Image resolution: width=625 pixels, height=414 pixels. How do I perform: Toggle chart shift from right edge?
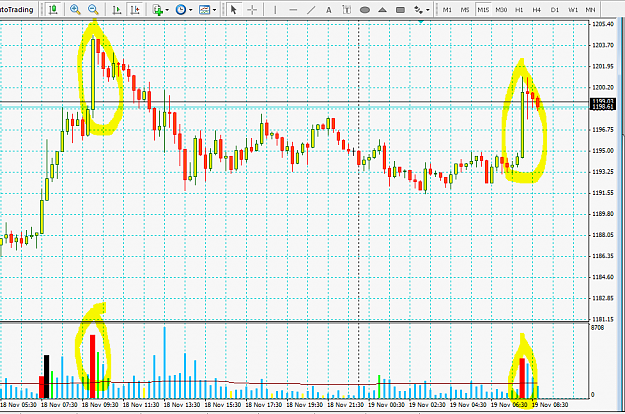pos(135,9)
